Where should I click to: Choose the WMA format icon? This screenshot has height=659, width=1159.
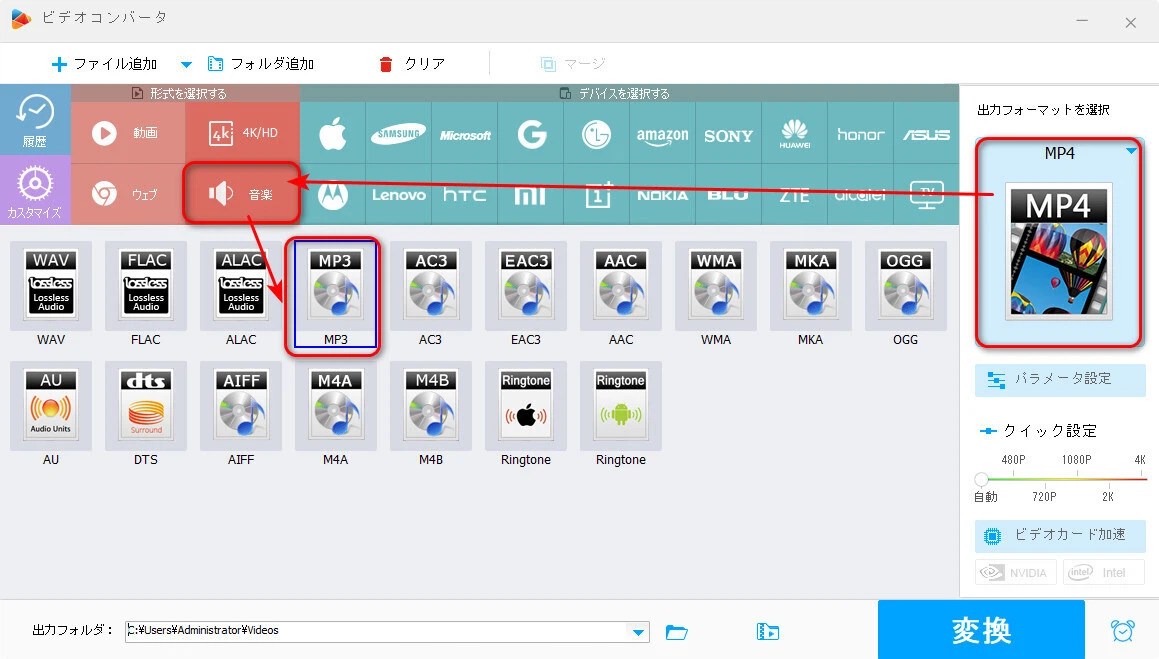pos(716,286)
